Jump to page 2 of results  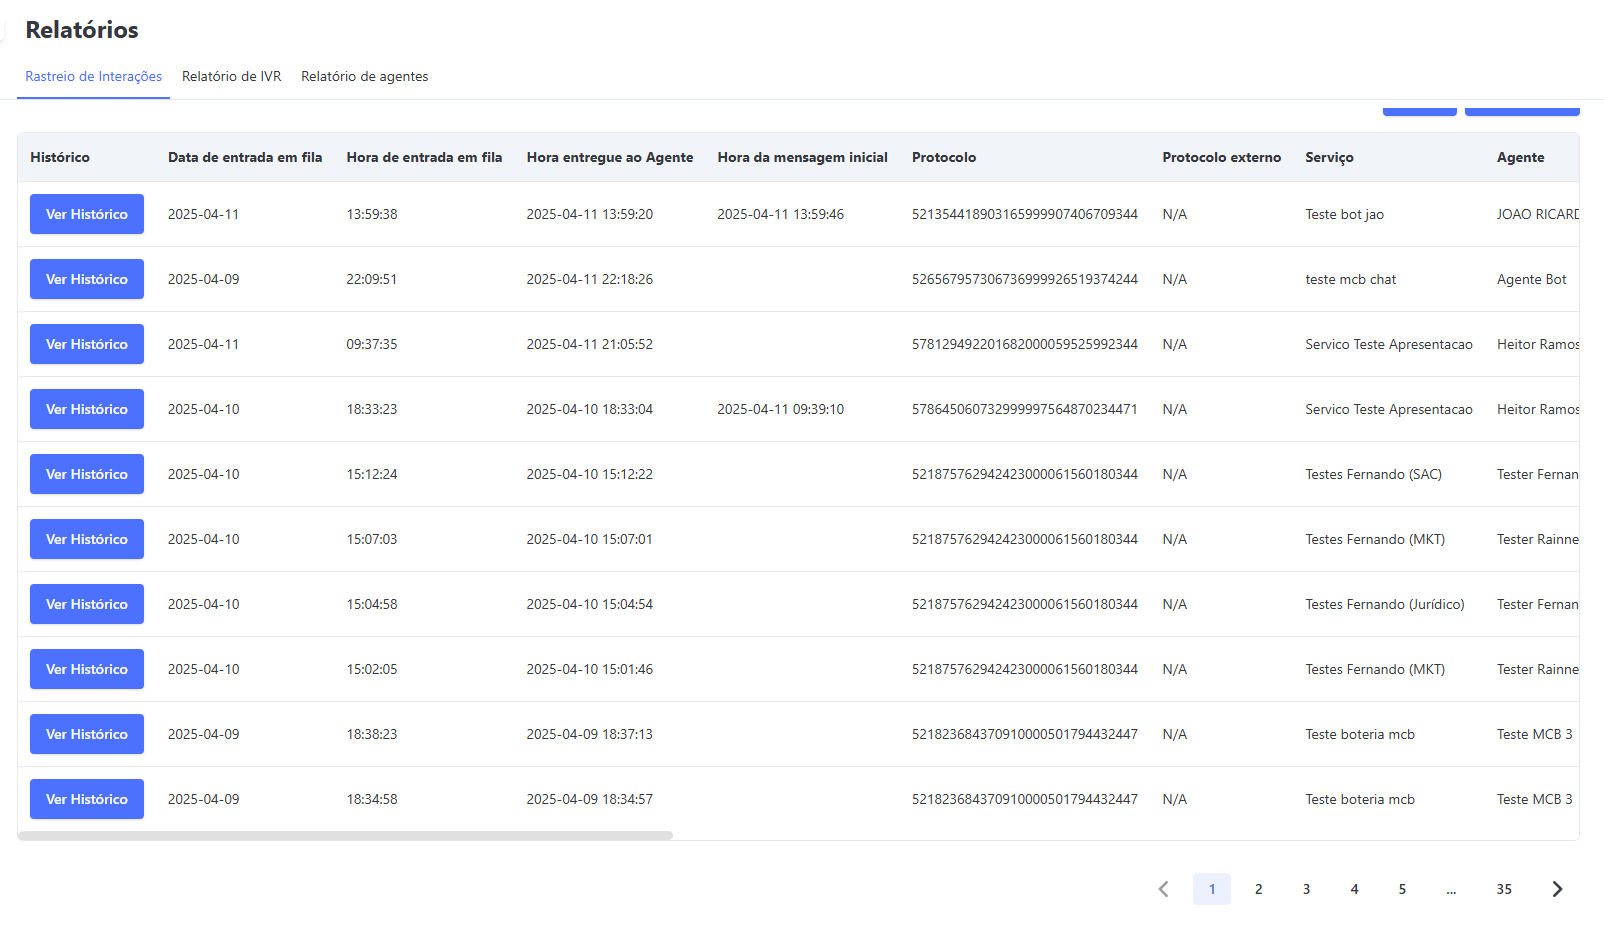click(x=1258, y=889)
